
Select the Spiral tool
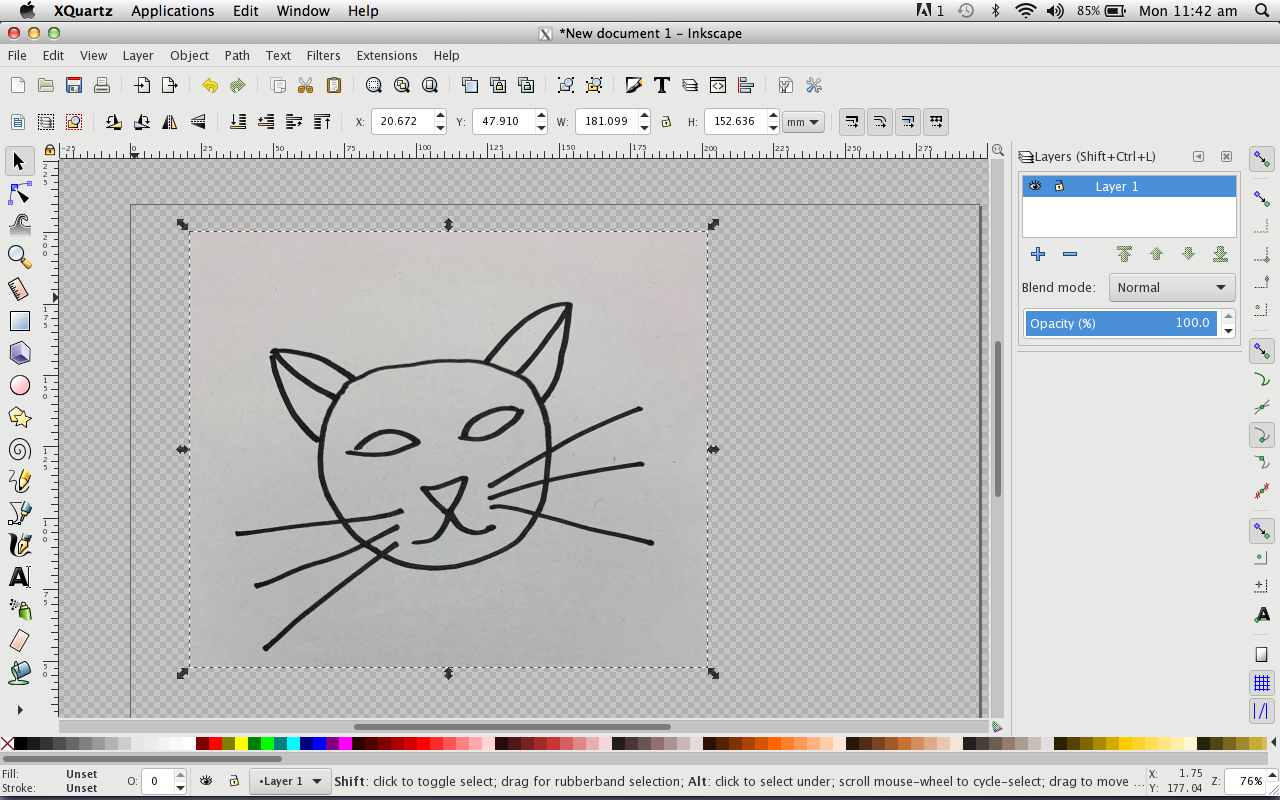19,449
